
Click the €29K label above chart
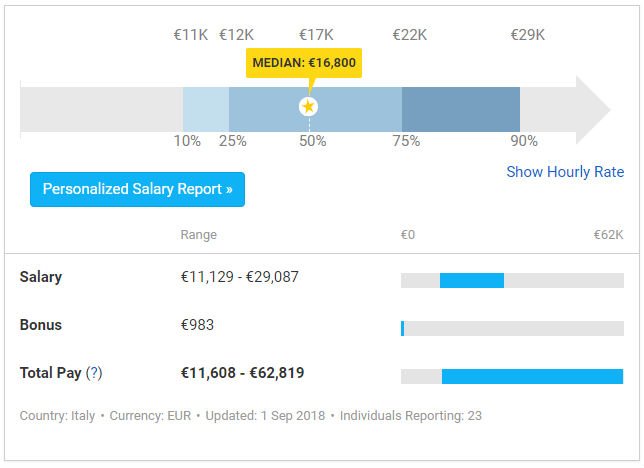[527, 35]
